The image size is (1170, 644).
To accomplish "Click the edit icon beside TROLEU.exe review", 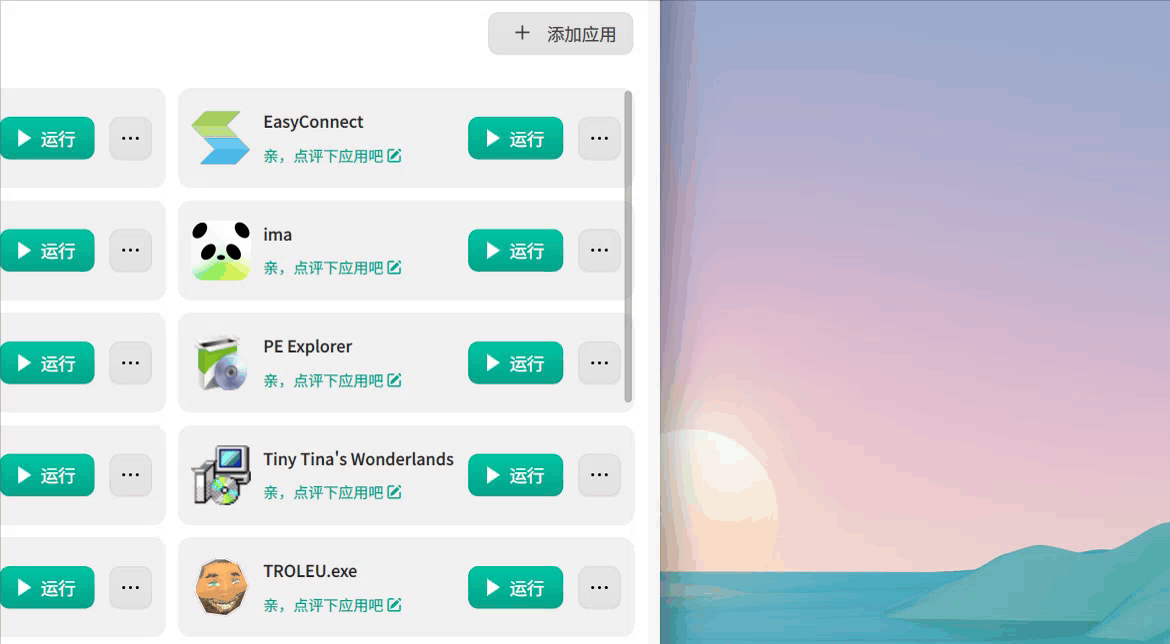I will pos(394,604).
